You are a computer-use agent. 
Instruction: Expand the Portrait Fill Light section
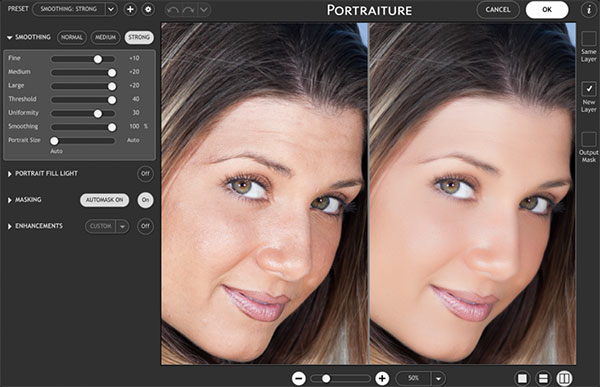10,174
